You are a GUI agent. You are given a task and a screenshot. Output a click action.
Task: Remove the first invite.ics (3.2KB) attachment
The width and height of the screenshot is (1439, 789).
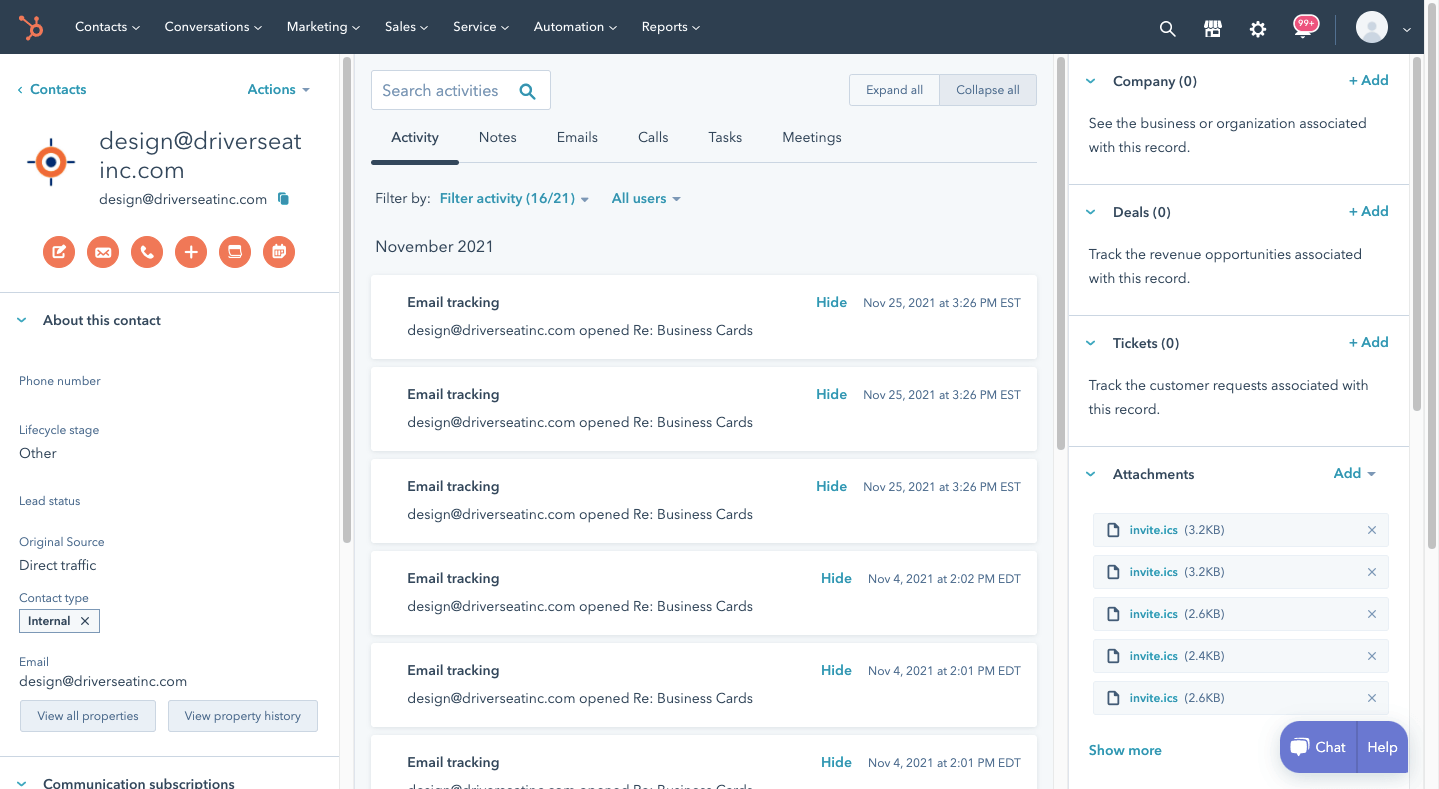pyautogui.click(x=1372, y=530)
